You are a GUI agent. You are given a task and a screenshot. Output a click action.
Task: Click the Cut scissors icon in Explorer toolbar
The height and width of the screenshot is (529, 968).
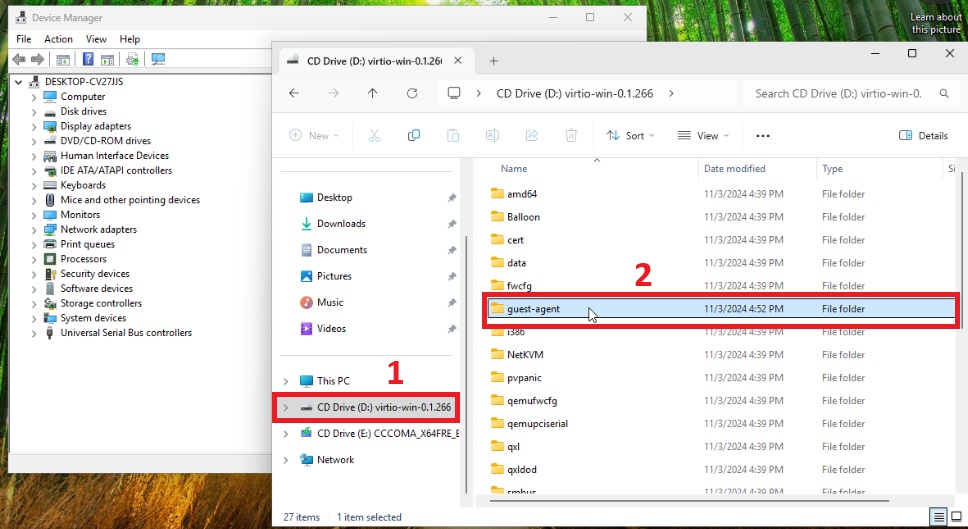point(374,135)
